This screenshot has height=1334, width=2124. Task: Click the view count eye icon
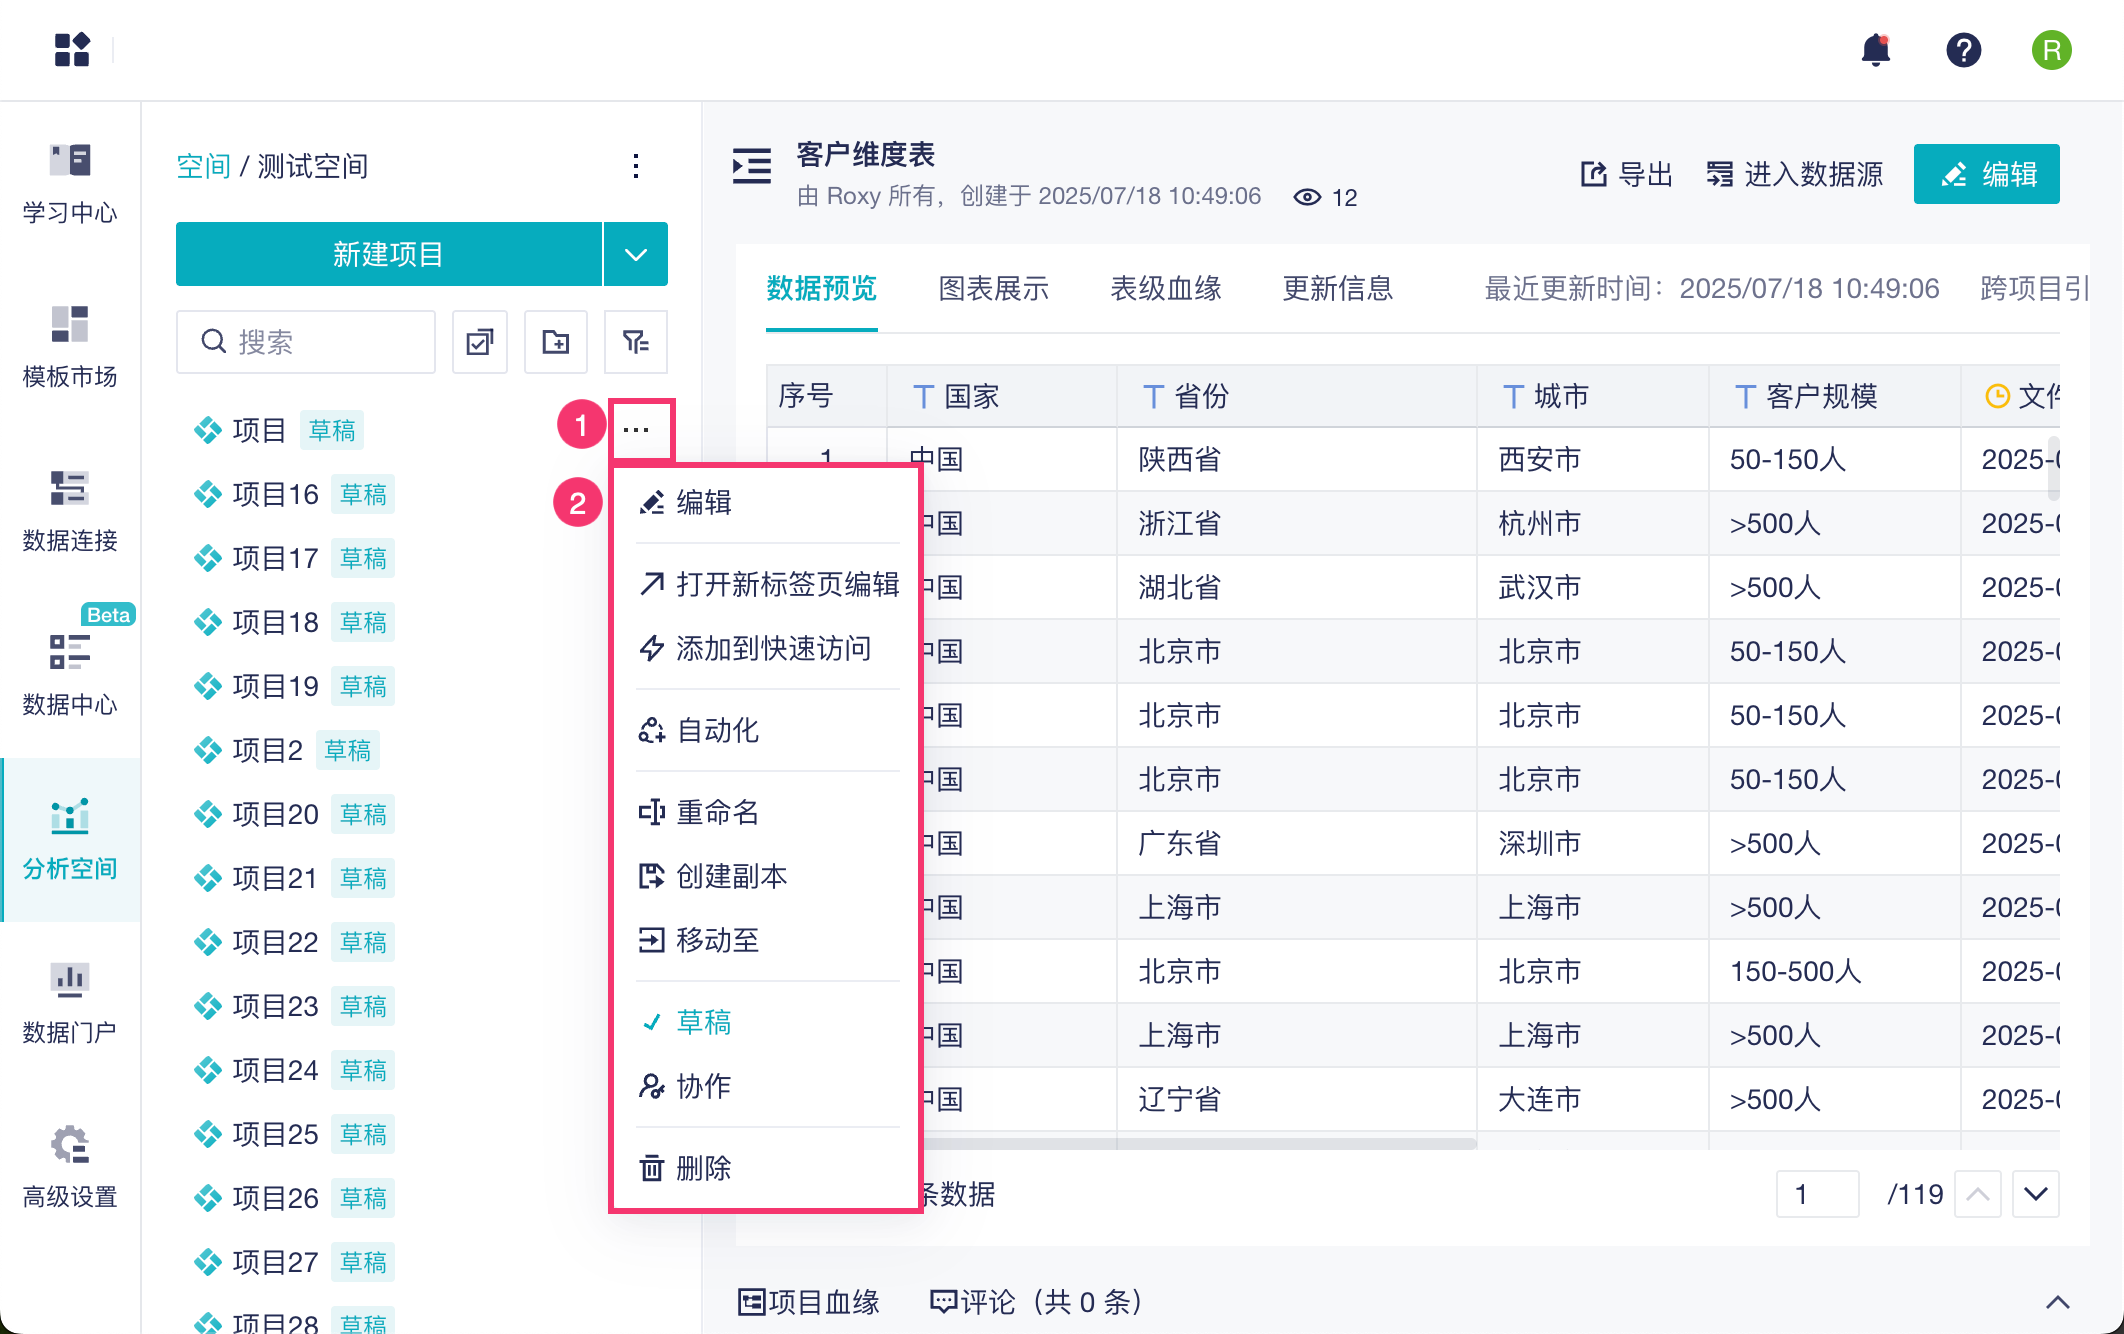pyautogui.click(x=1306, y=197)
